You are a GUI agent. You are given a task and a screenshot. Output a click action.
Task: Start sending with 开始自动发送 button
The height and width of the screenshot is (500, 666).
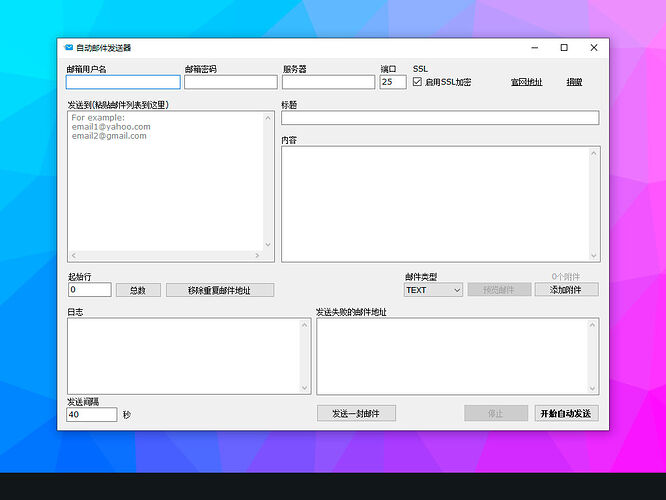click(x=566, y=413)
